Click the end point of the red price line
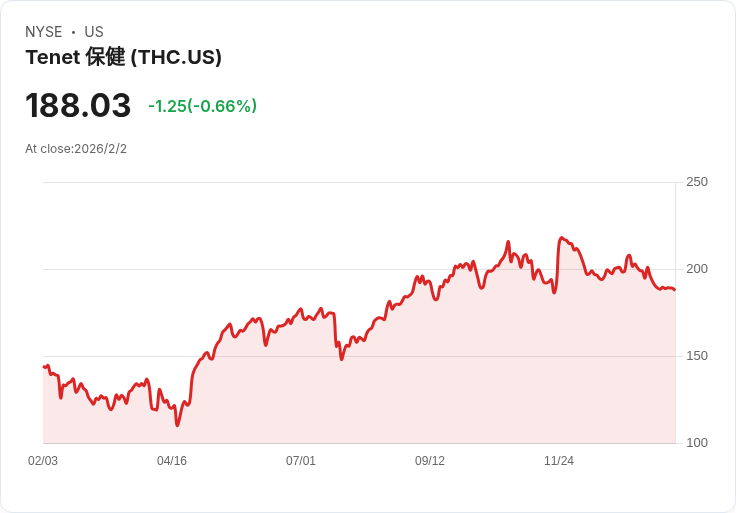 [675, 290]
